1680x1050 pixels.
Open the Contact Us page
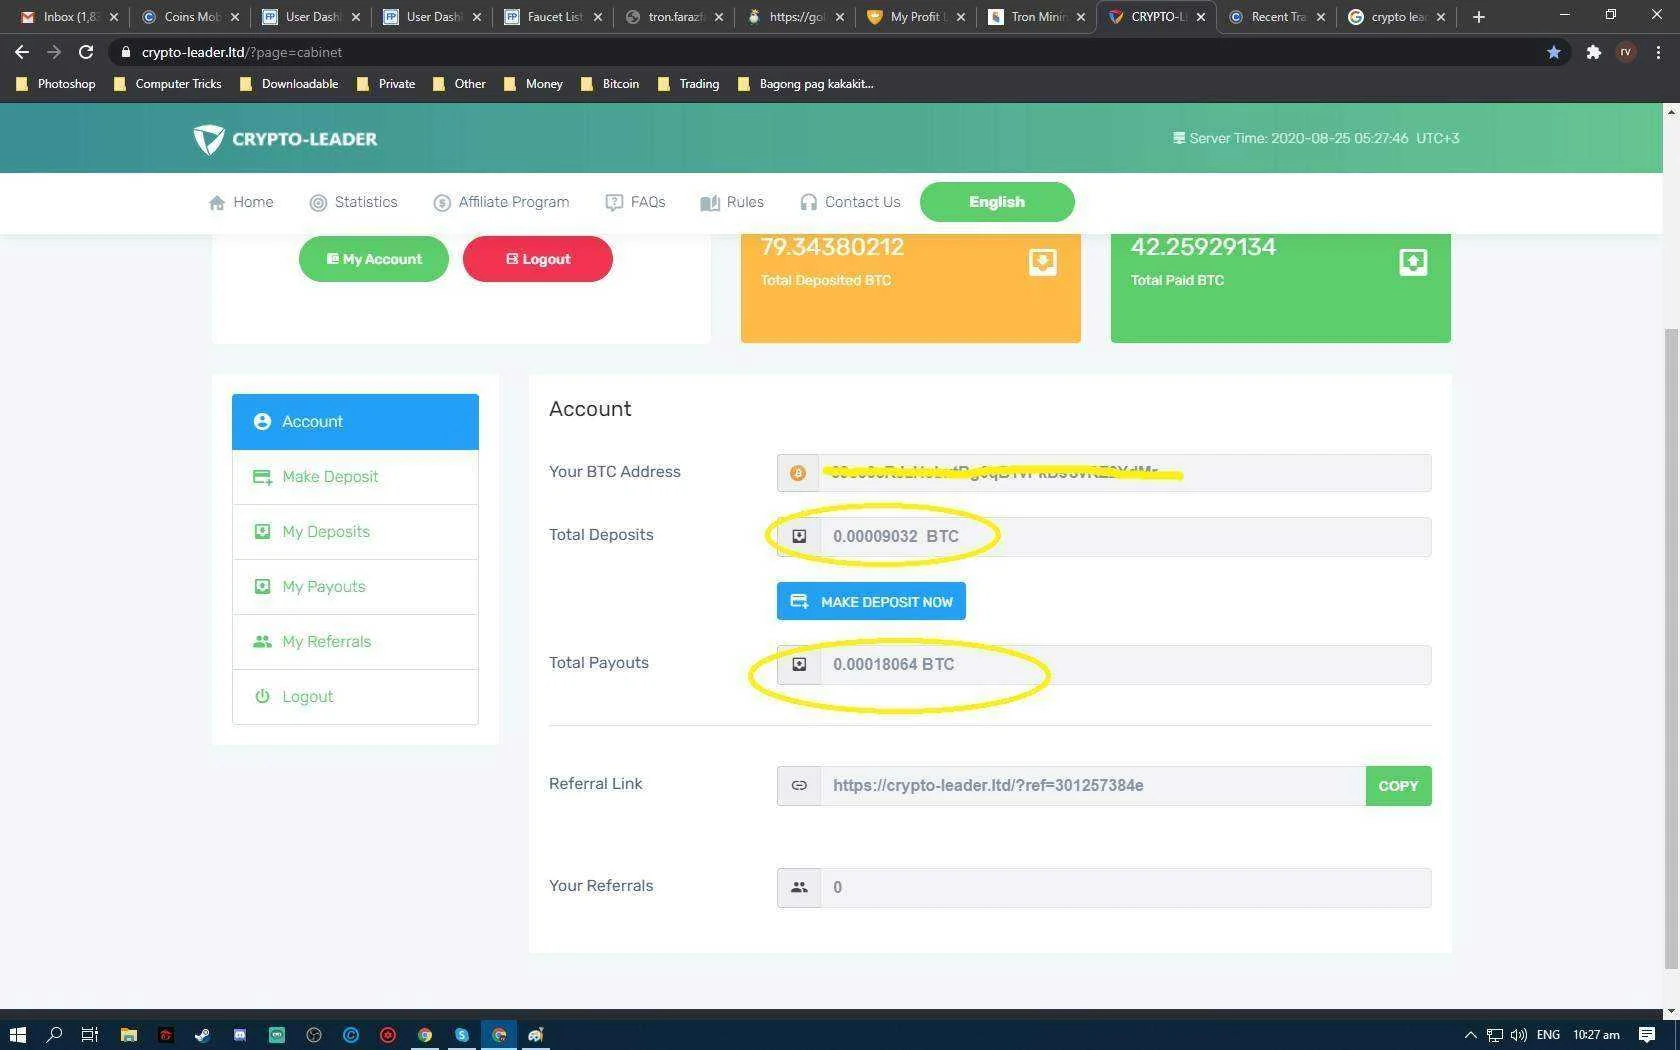(x=850, y=202)
